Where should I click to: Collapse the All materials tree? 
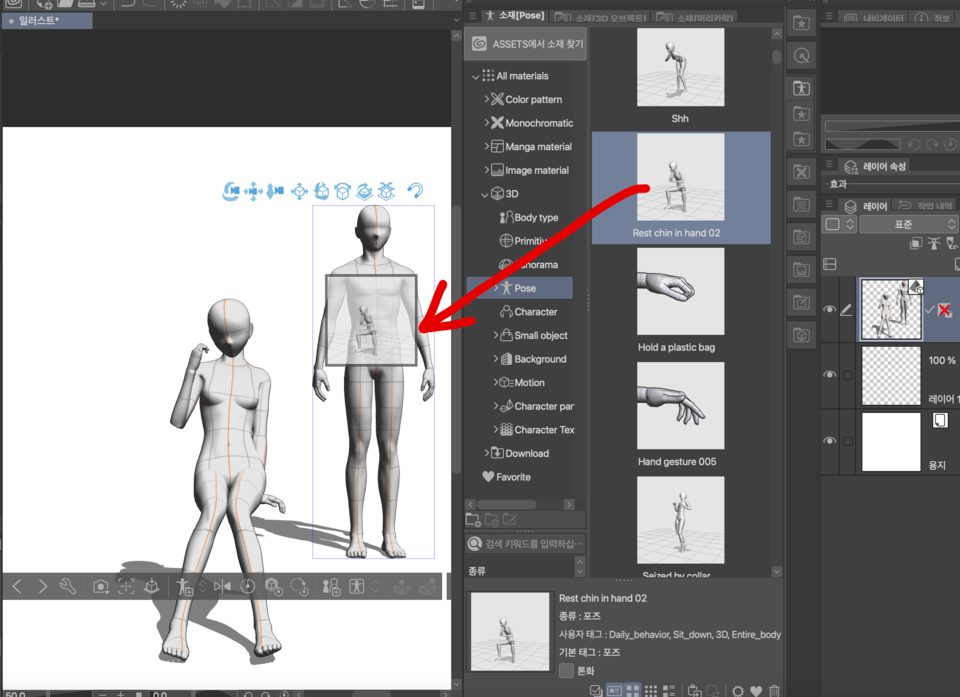(475, 77)
